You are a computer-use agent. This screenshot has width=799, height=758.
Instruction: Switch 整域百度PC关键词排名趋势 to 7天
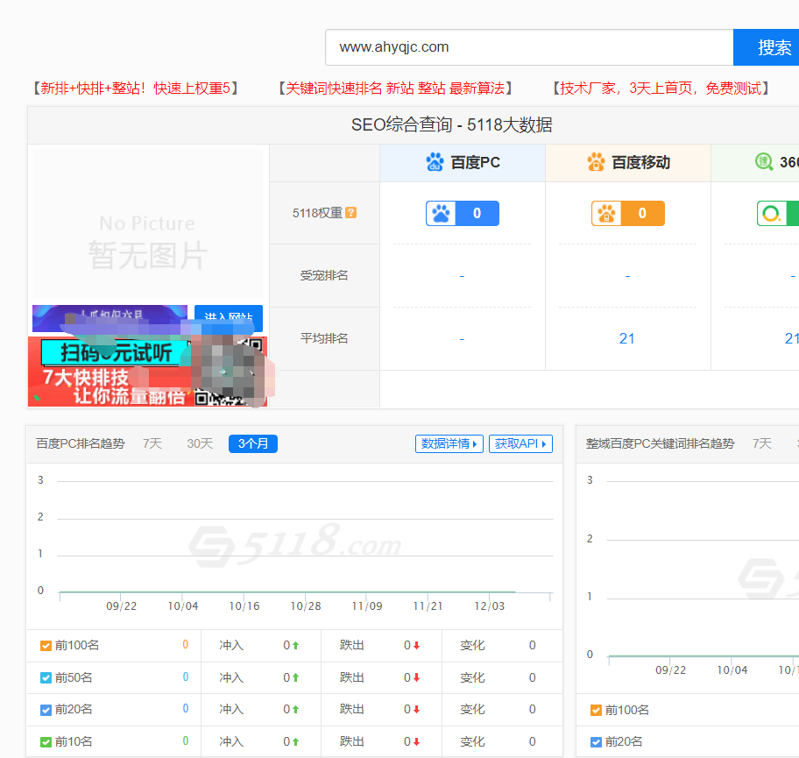[x=762, y=444]
